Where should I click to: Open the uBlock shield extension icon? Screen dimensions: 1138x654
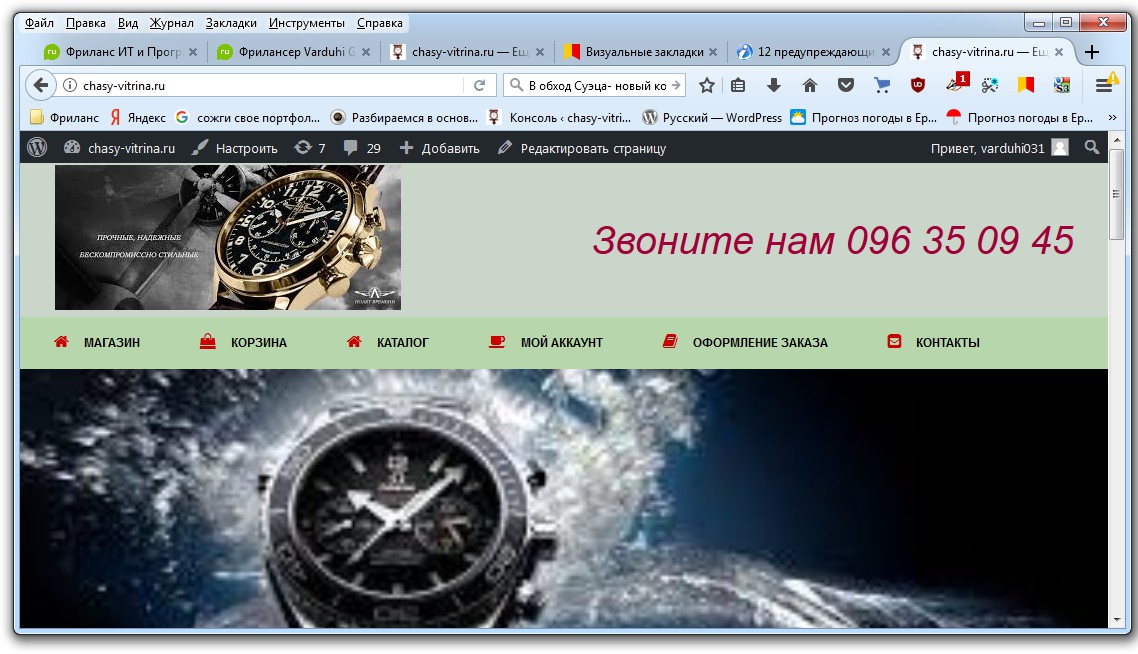pyautogui.click(x=918, y=86)
